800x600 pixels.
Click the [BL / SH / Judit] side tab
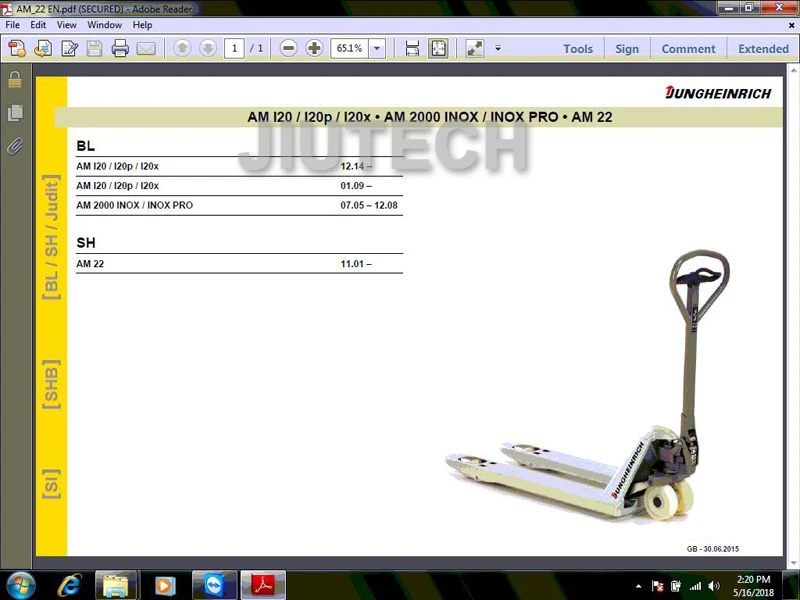point(51,237)
